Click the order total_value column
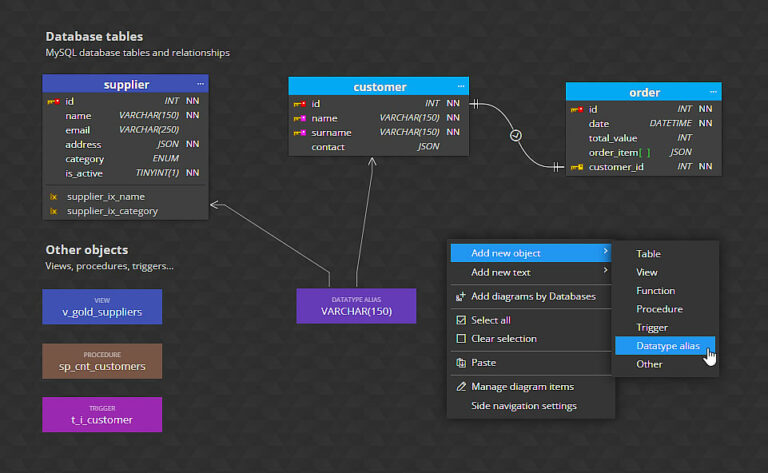768x473 pixels. [644, 138]
